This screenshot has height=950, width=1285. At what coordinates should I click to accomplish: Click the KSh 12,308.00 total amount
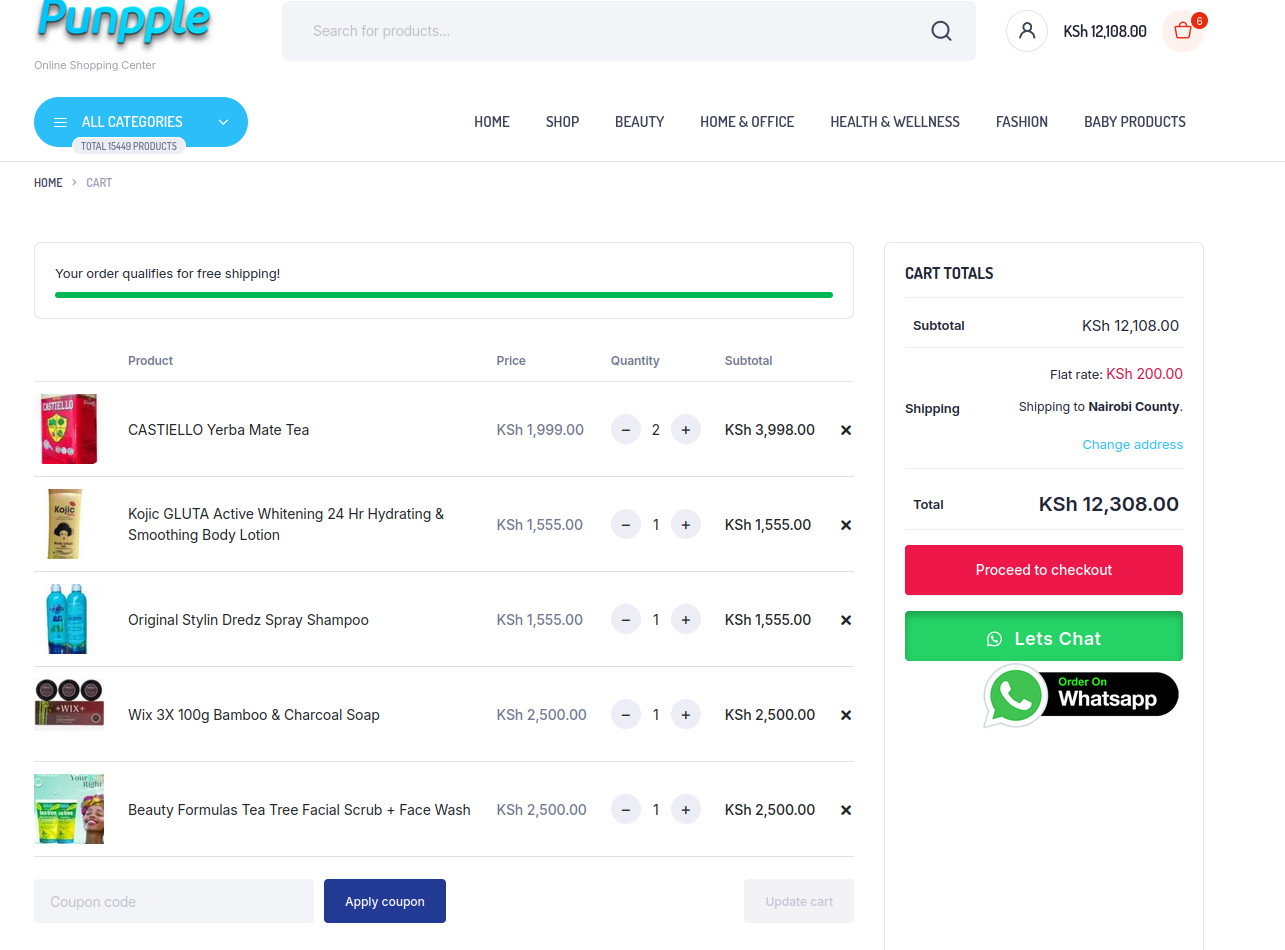1109,504
